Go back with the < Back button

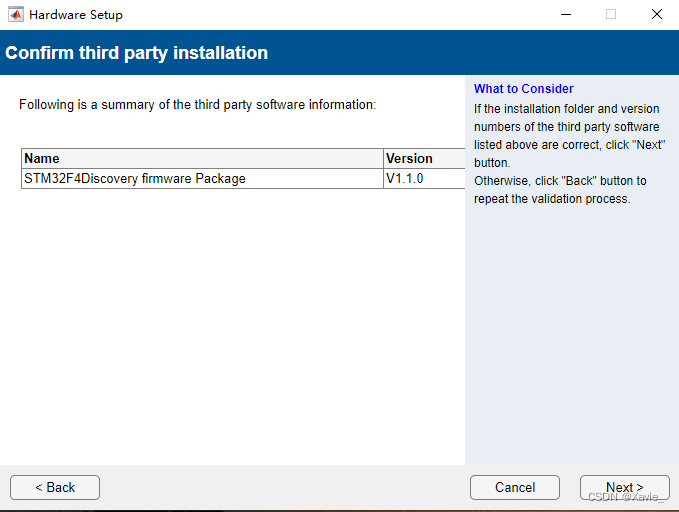55,487
